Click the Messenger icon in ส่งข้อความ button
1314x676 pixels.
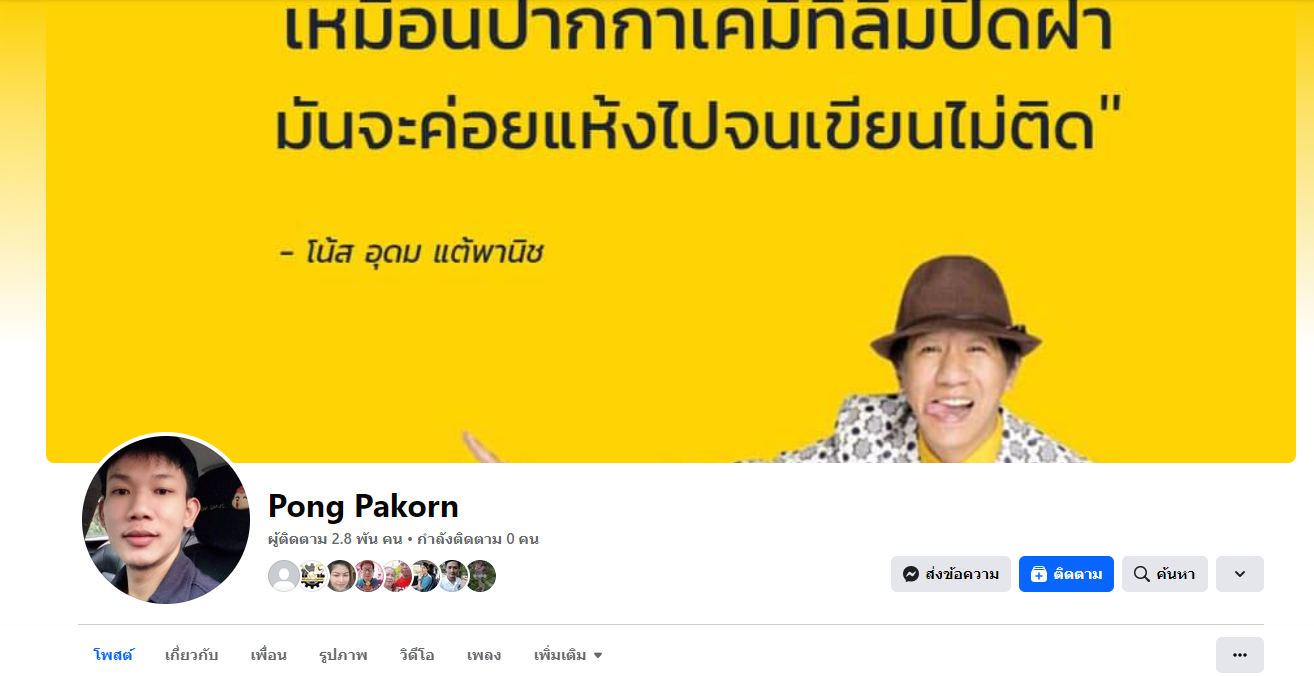coord(911,574)
